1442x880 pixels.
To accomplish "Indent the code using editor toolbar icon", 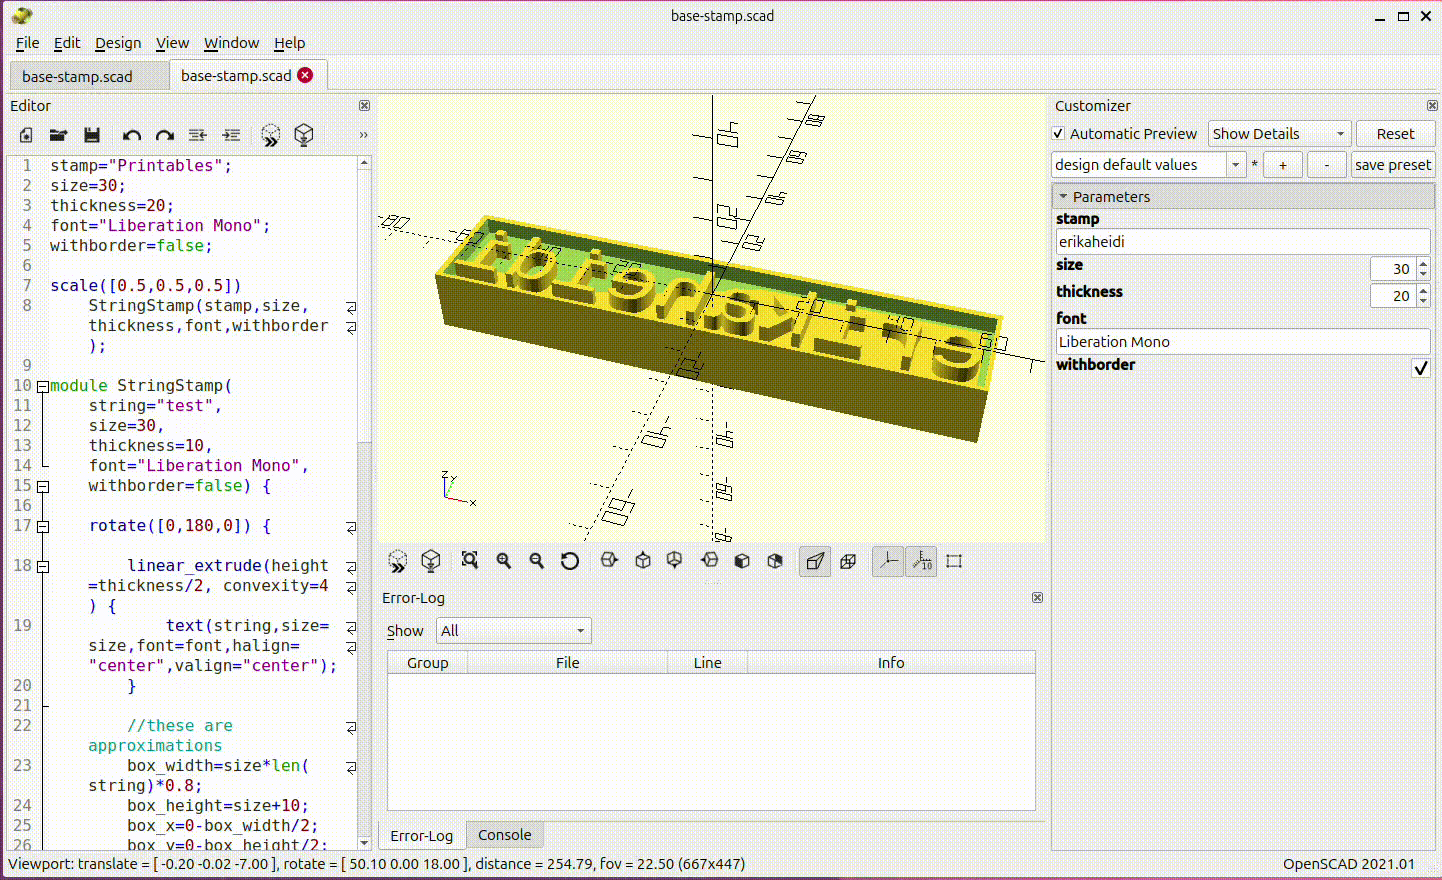I will pyautogui.click(x=231, y=135).
